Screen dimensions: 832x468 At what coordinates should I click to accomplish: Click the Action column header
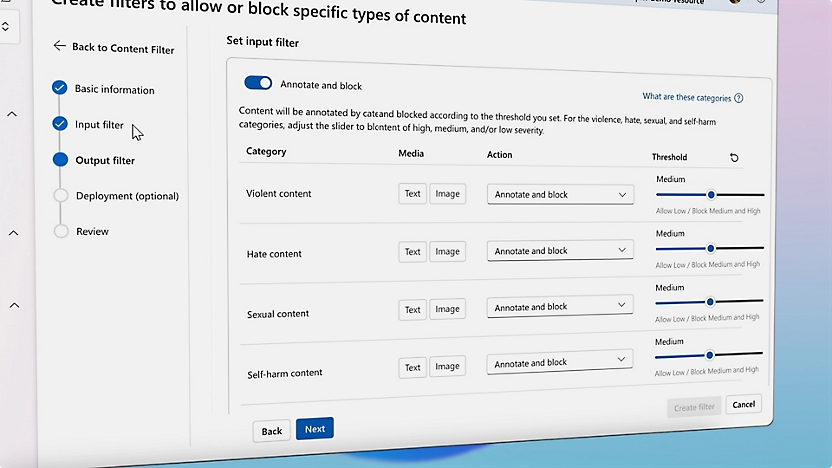tap(499, 154)
